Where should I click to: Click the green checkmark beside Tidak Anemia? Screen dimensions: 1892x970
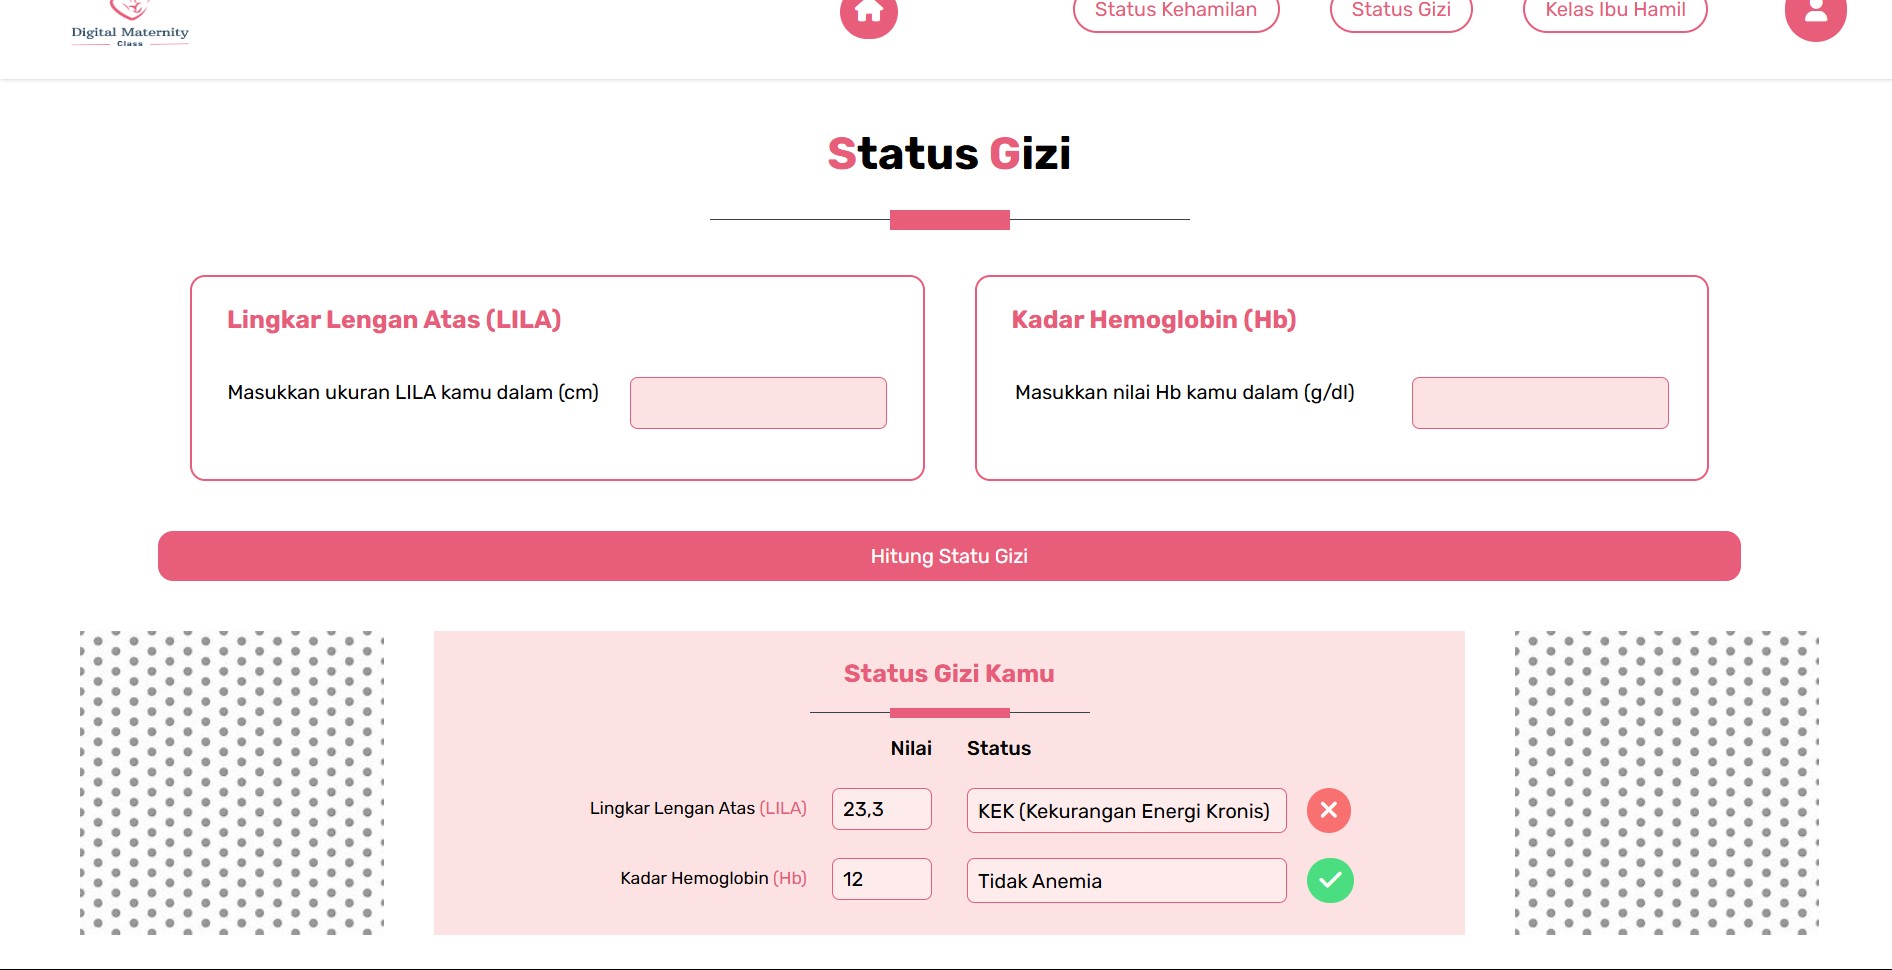[1330, 880]
